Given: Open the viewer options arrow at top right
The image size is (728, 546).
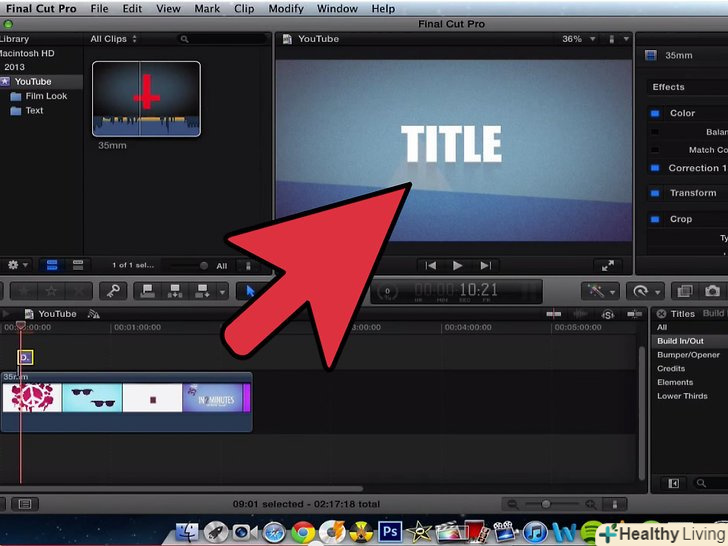Looking at the screenshot, I should point(626,39).
